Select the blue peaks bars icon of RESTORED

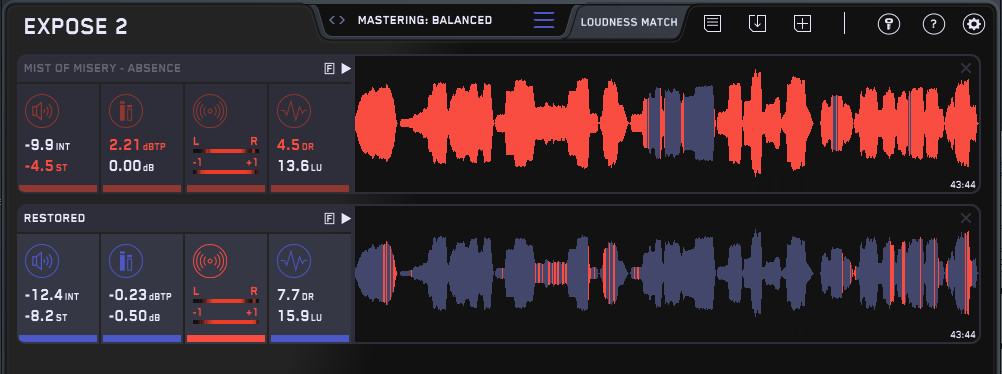click(x=126, y=261)
